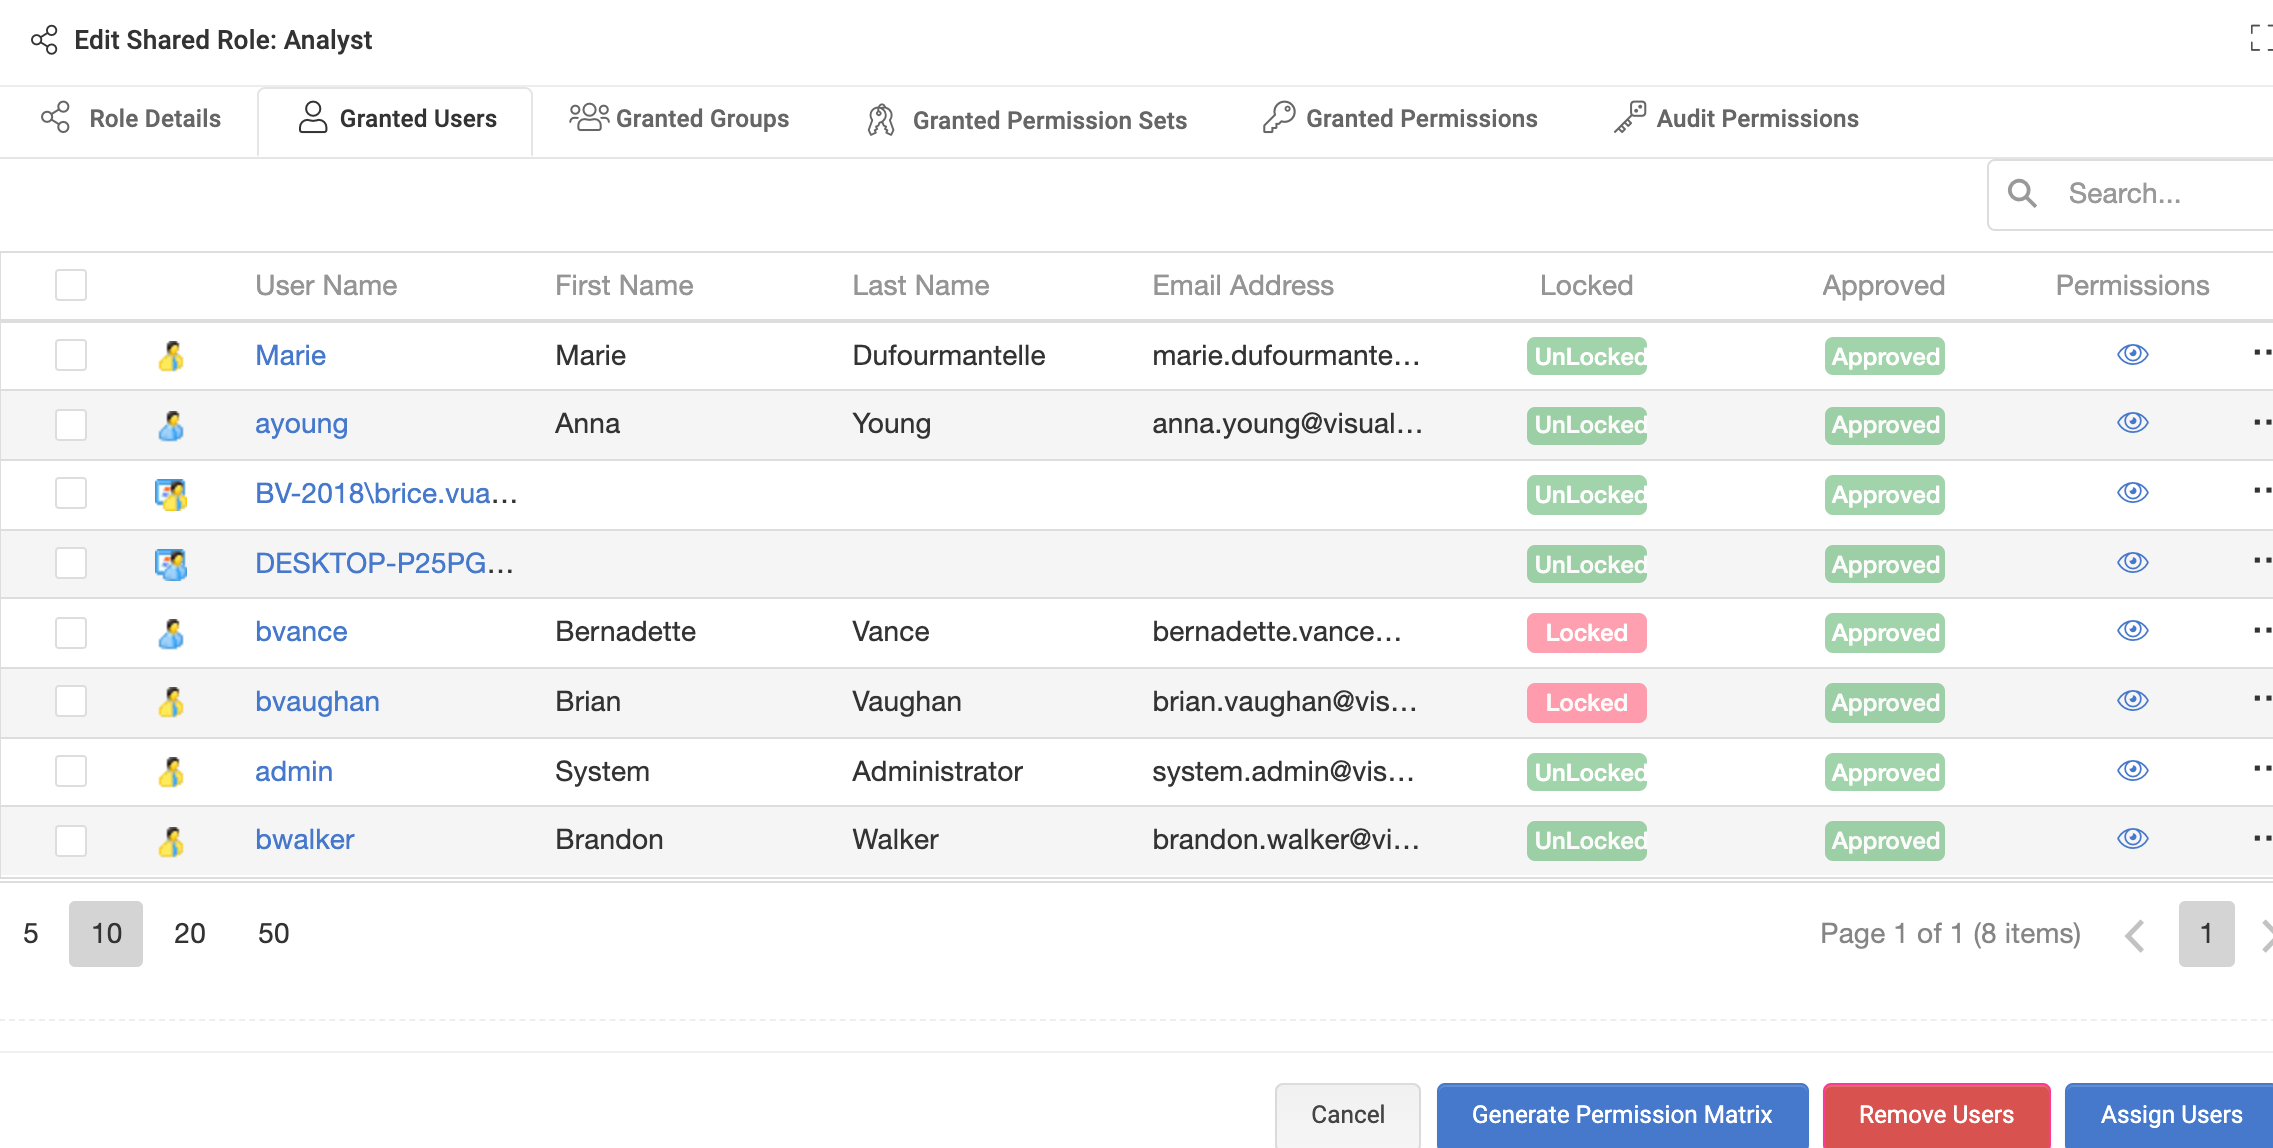Open the more options menu for bwalker
The height and width of the screenshot is (1148, 2273).
click(2260, 838)
